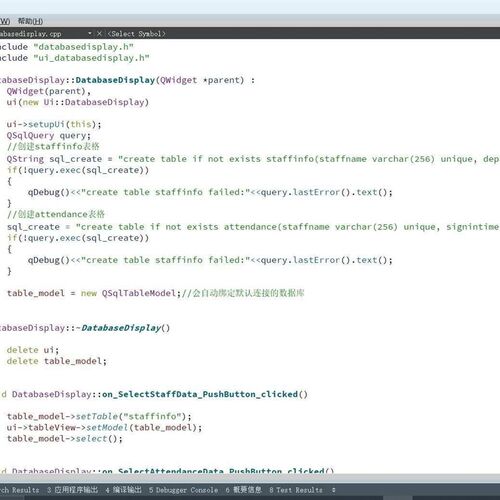This screenshot has width=500, height=500.
Task: Expand the open documents dropdown arrow
Action: point(90,33)
